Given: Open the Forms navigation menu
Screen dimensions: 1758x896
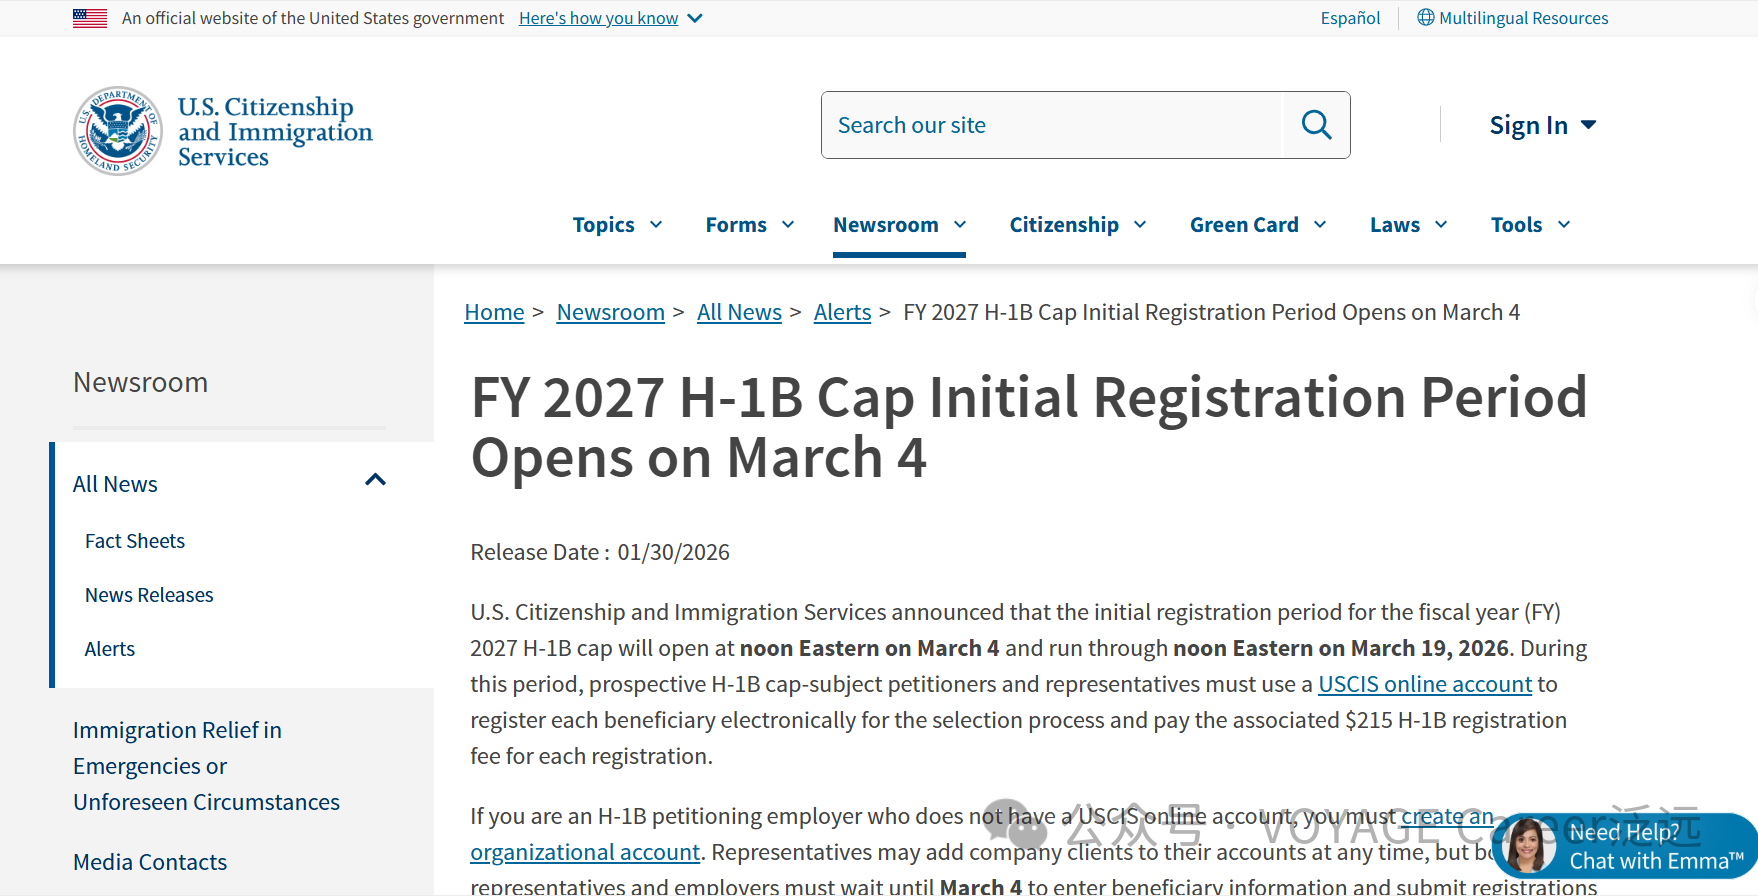Looking at the screenshot, I should click(x=749, y=225).
